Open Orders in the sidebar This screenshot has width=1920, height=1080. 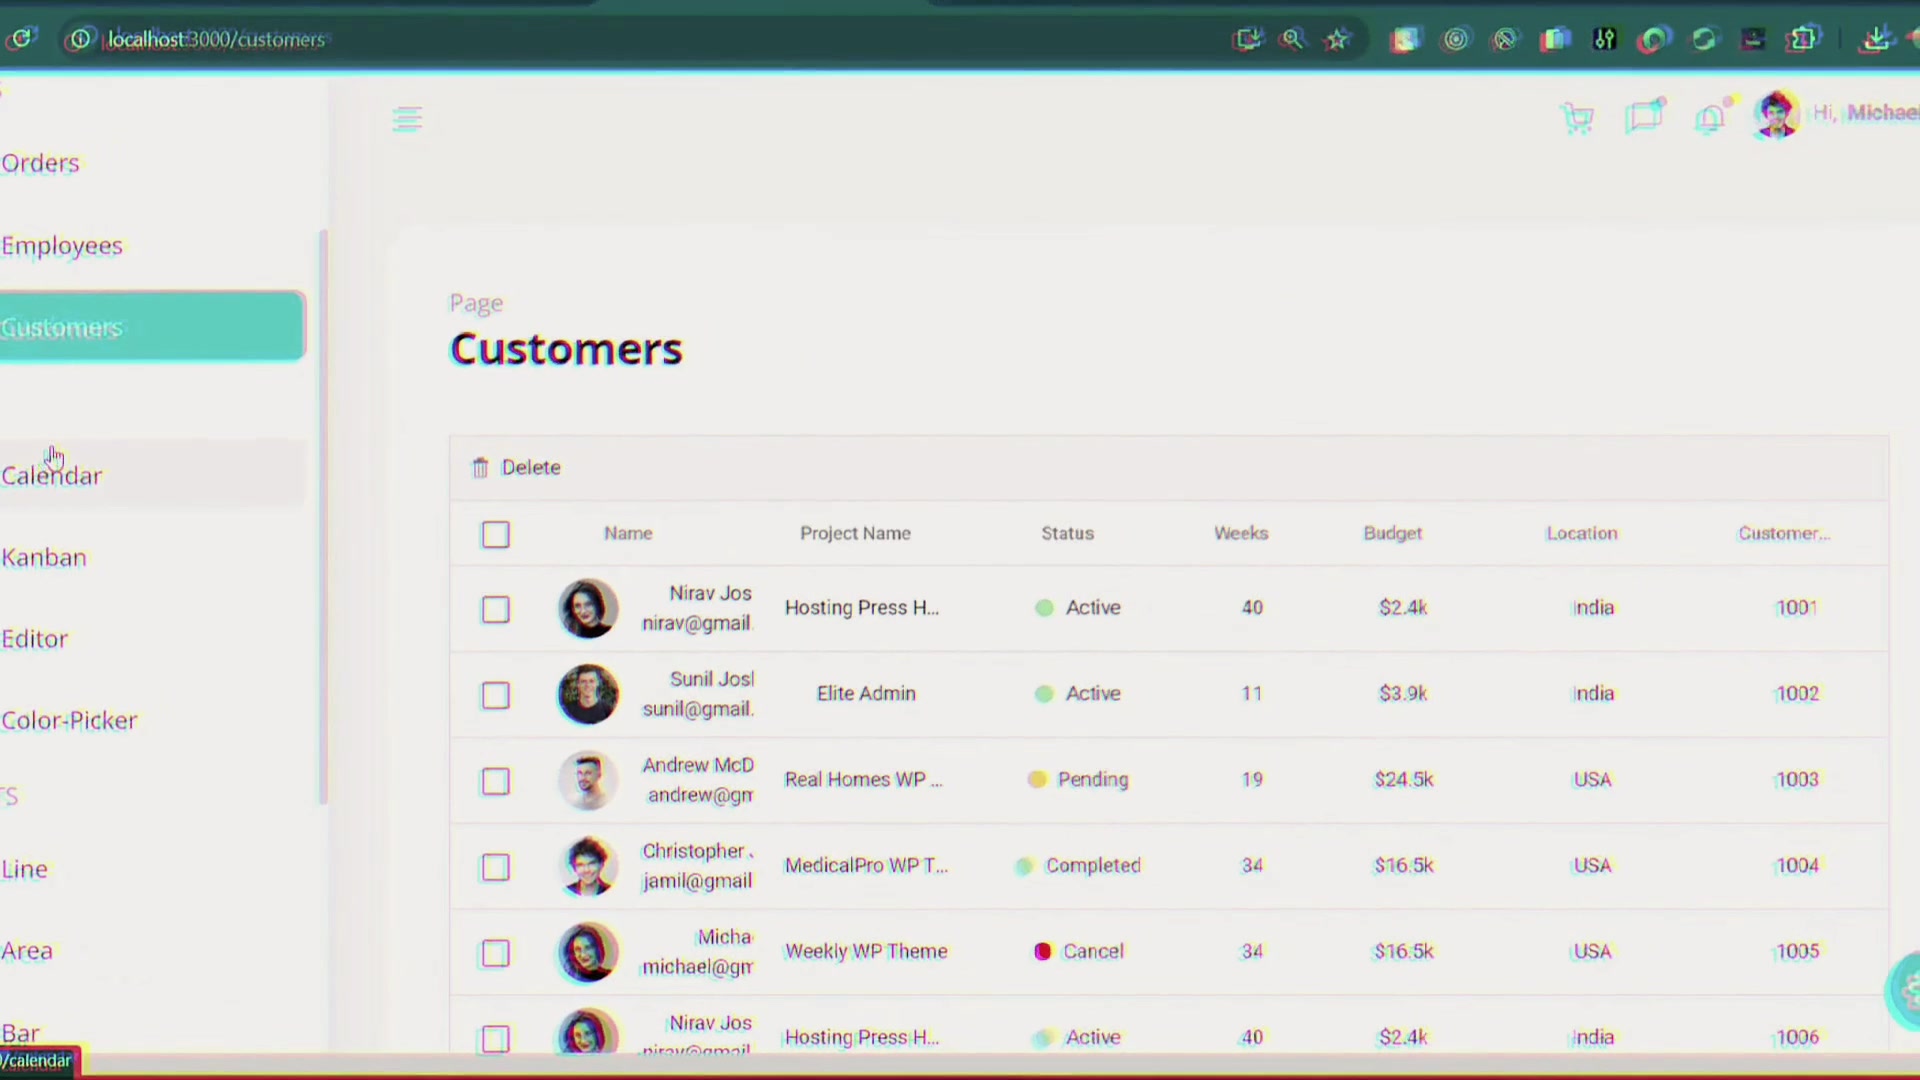click(x=40, y=163)
